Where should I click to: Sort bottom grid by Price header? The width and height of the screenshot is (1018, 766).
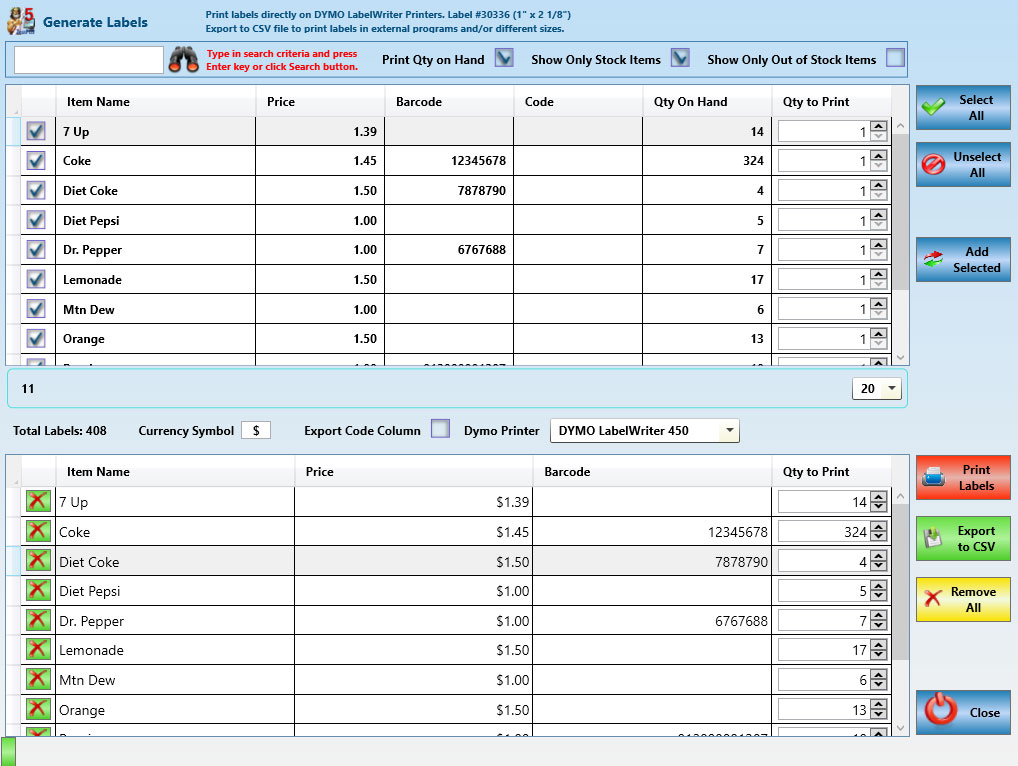pos(414,471)
